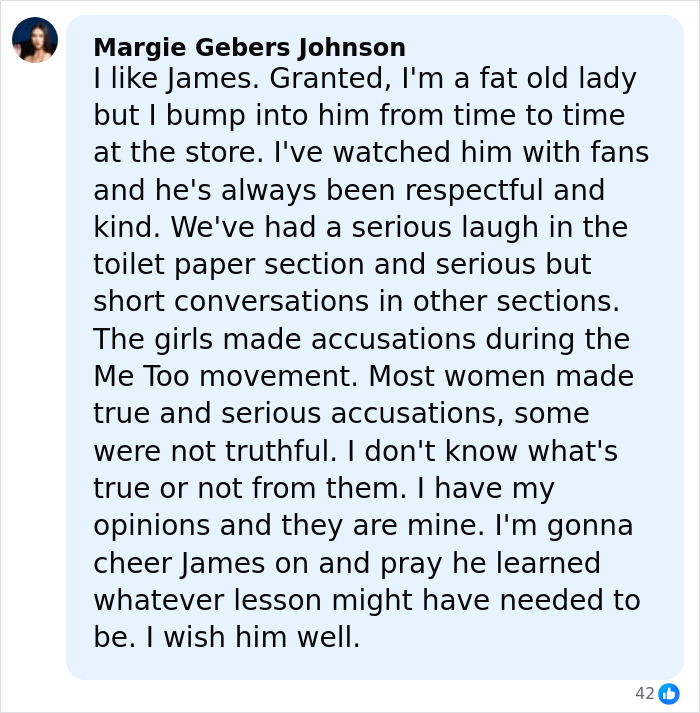Click the reaction count 42
Viewport: 700px width, 713px height.
point(644,693)
